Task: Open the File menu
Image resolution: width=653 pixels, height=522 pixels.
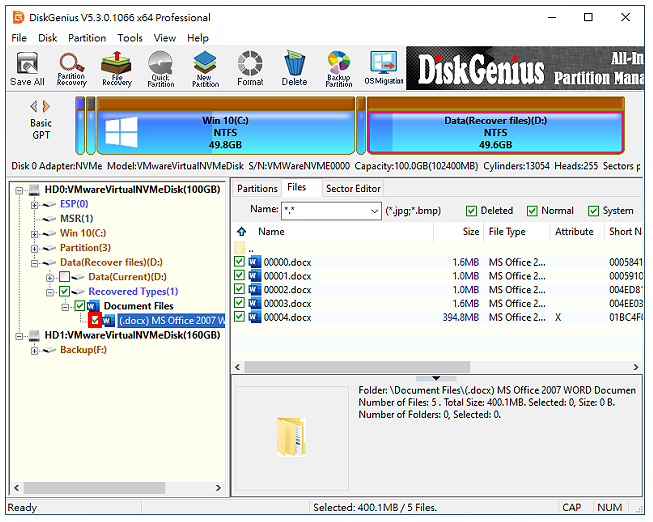Action: click(x=19, y=38)
